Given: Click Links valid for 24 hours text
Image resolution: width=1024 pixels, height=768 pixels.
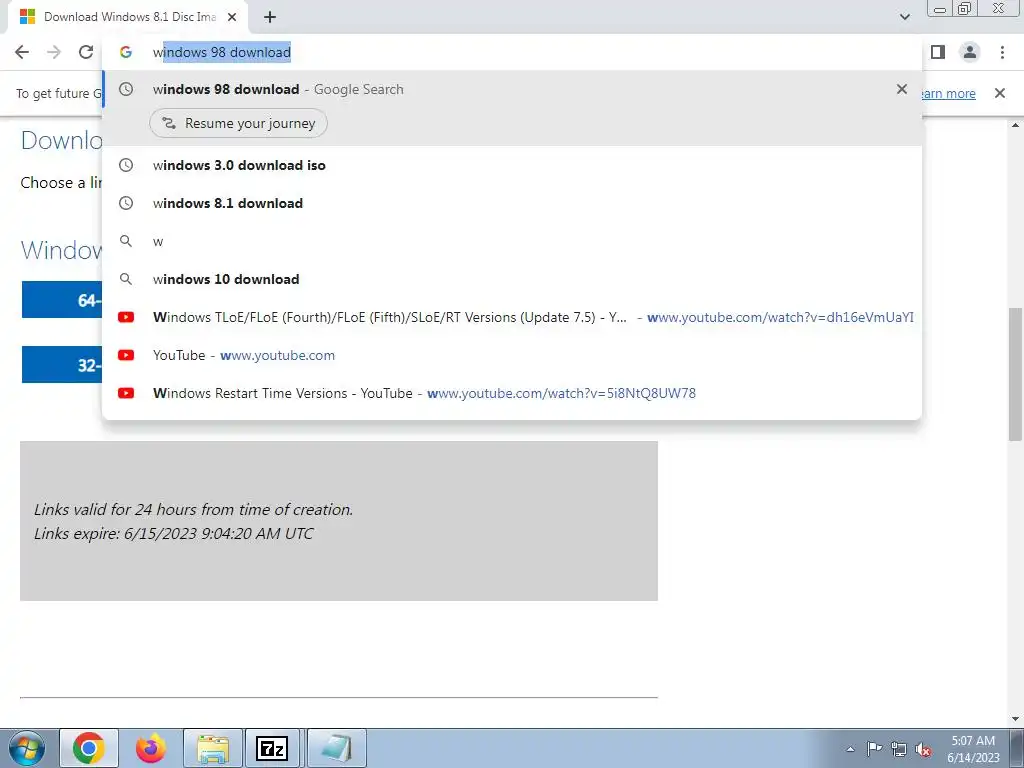Looking at the screenshot, I should pos(193,509).
